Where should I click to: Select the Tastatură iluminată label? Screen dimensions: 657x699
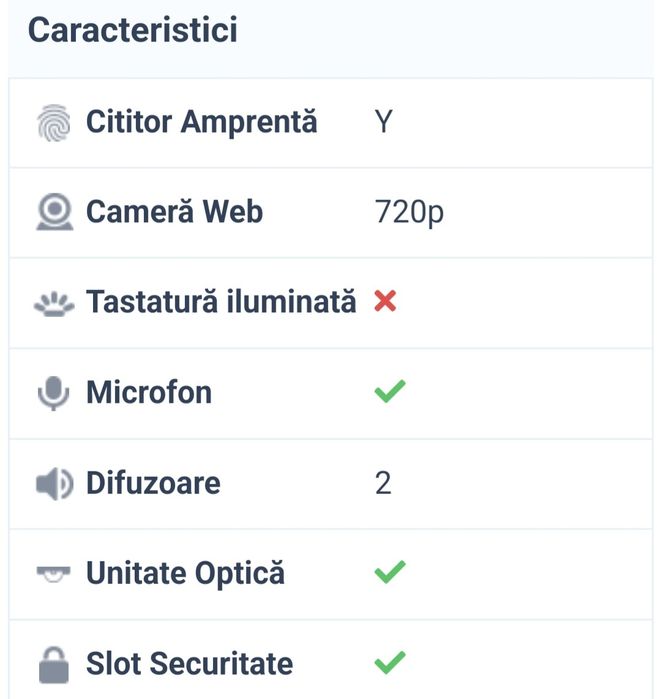pyautogui.click(x=220, y=302)
